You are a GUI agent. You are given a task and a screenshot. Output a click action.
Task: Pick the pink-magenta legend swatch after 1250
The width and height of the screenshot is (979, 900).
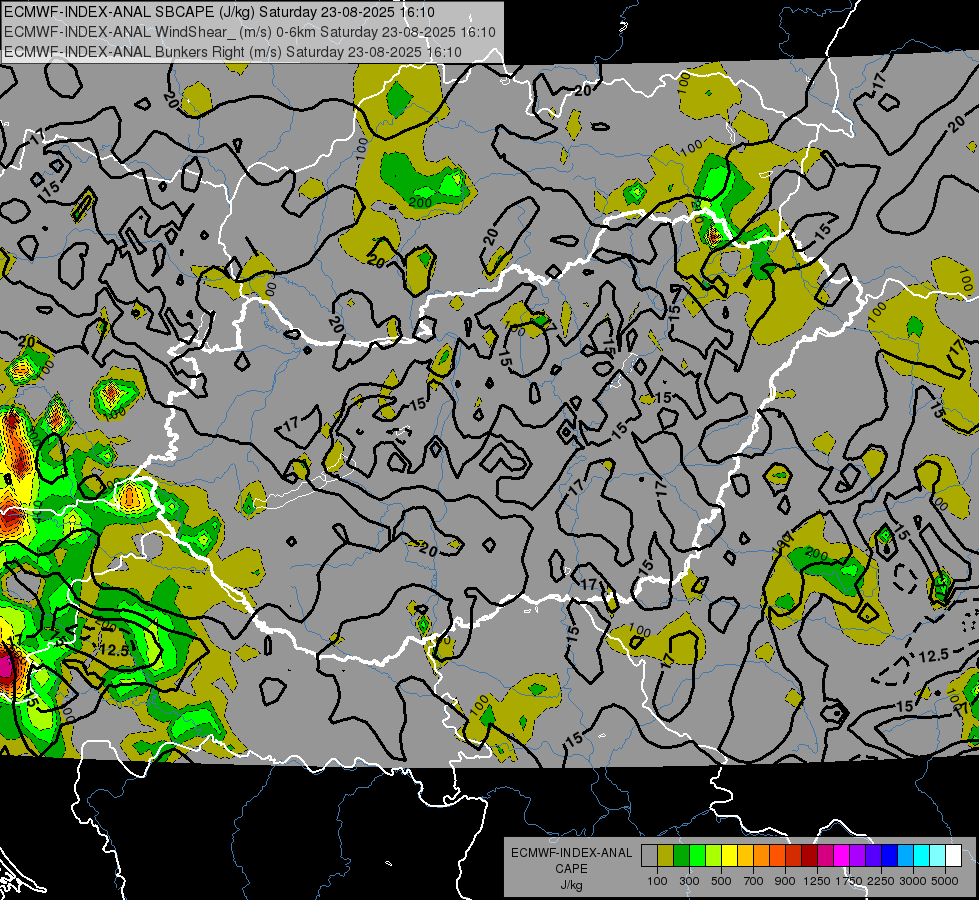[x=825, y=856]
